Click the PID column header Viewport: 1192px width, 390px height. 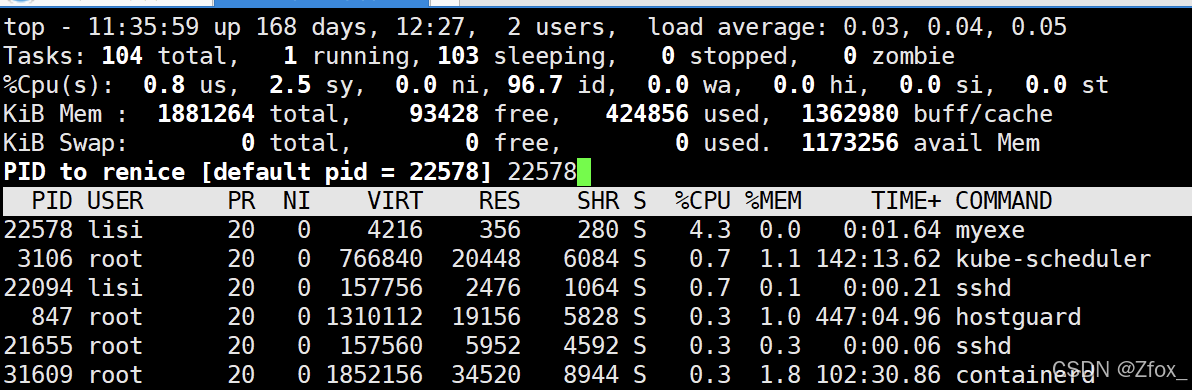click(x=52, y=201)
